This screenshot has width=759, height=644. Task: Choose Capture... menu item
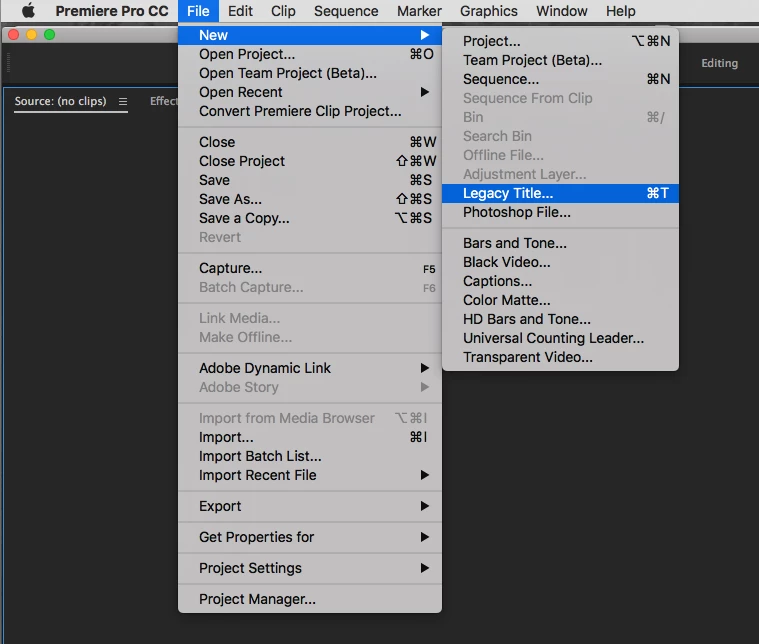pyautogui.click(x=310, y=268)
